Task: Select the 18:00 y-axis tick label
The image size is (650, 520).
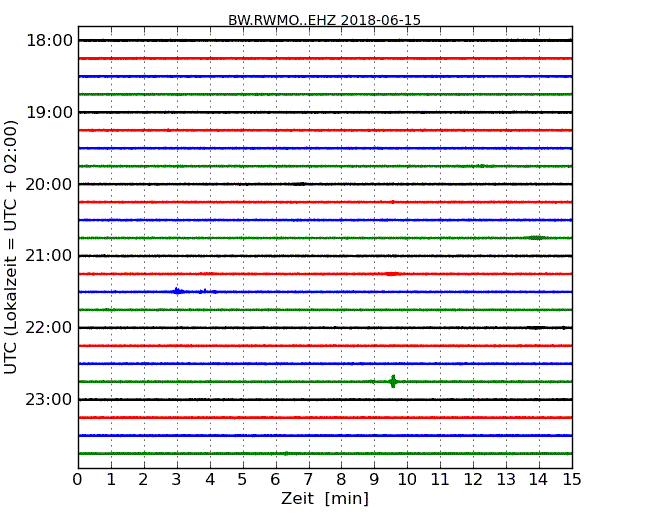Action: pos(49,41)
